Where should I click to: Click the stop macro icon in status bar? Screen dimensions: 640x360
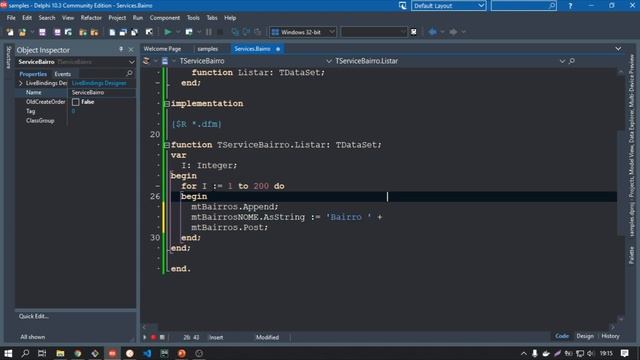(x=162, y=337)
